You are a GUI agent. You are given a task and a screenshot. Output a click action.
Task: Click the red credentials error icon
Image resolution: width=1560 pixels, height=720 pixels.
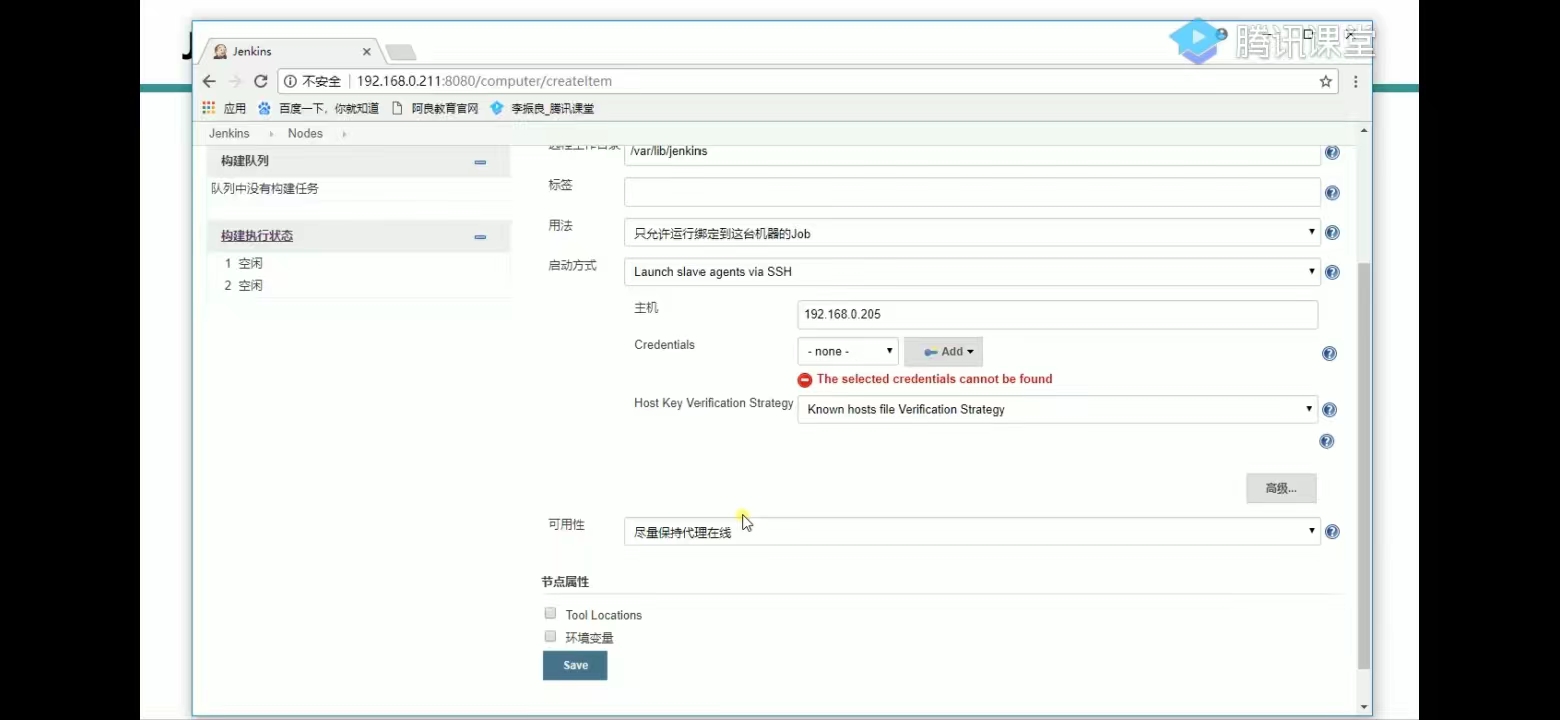click(x=805, y=380)
